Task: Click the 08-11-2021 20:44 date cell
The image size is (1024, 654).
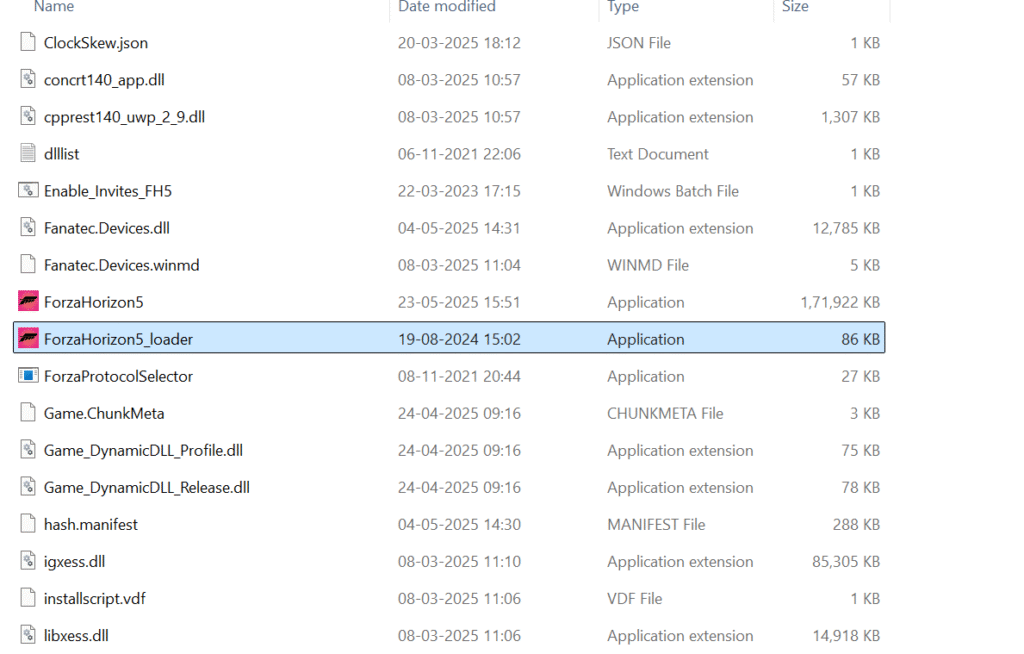Action: point(459,377)
